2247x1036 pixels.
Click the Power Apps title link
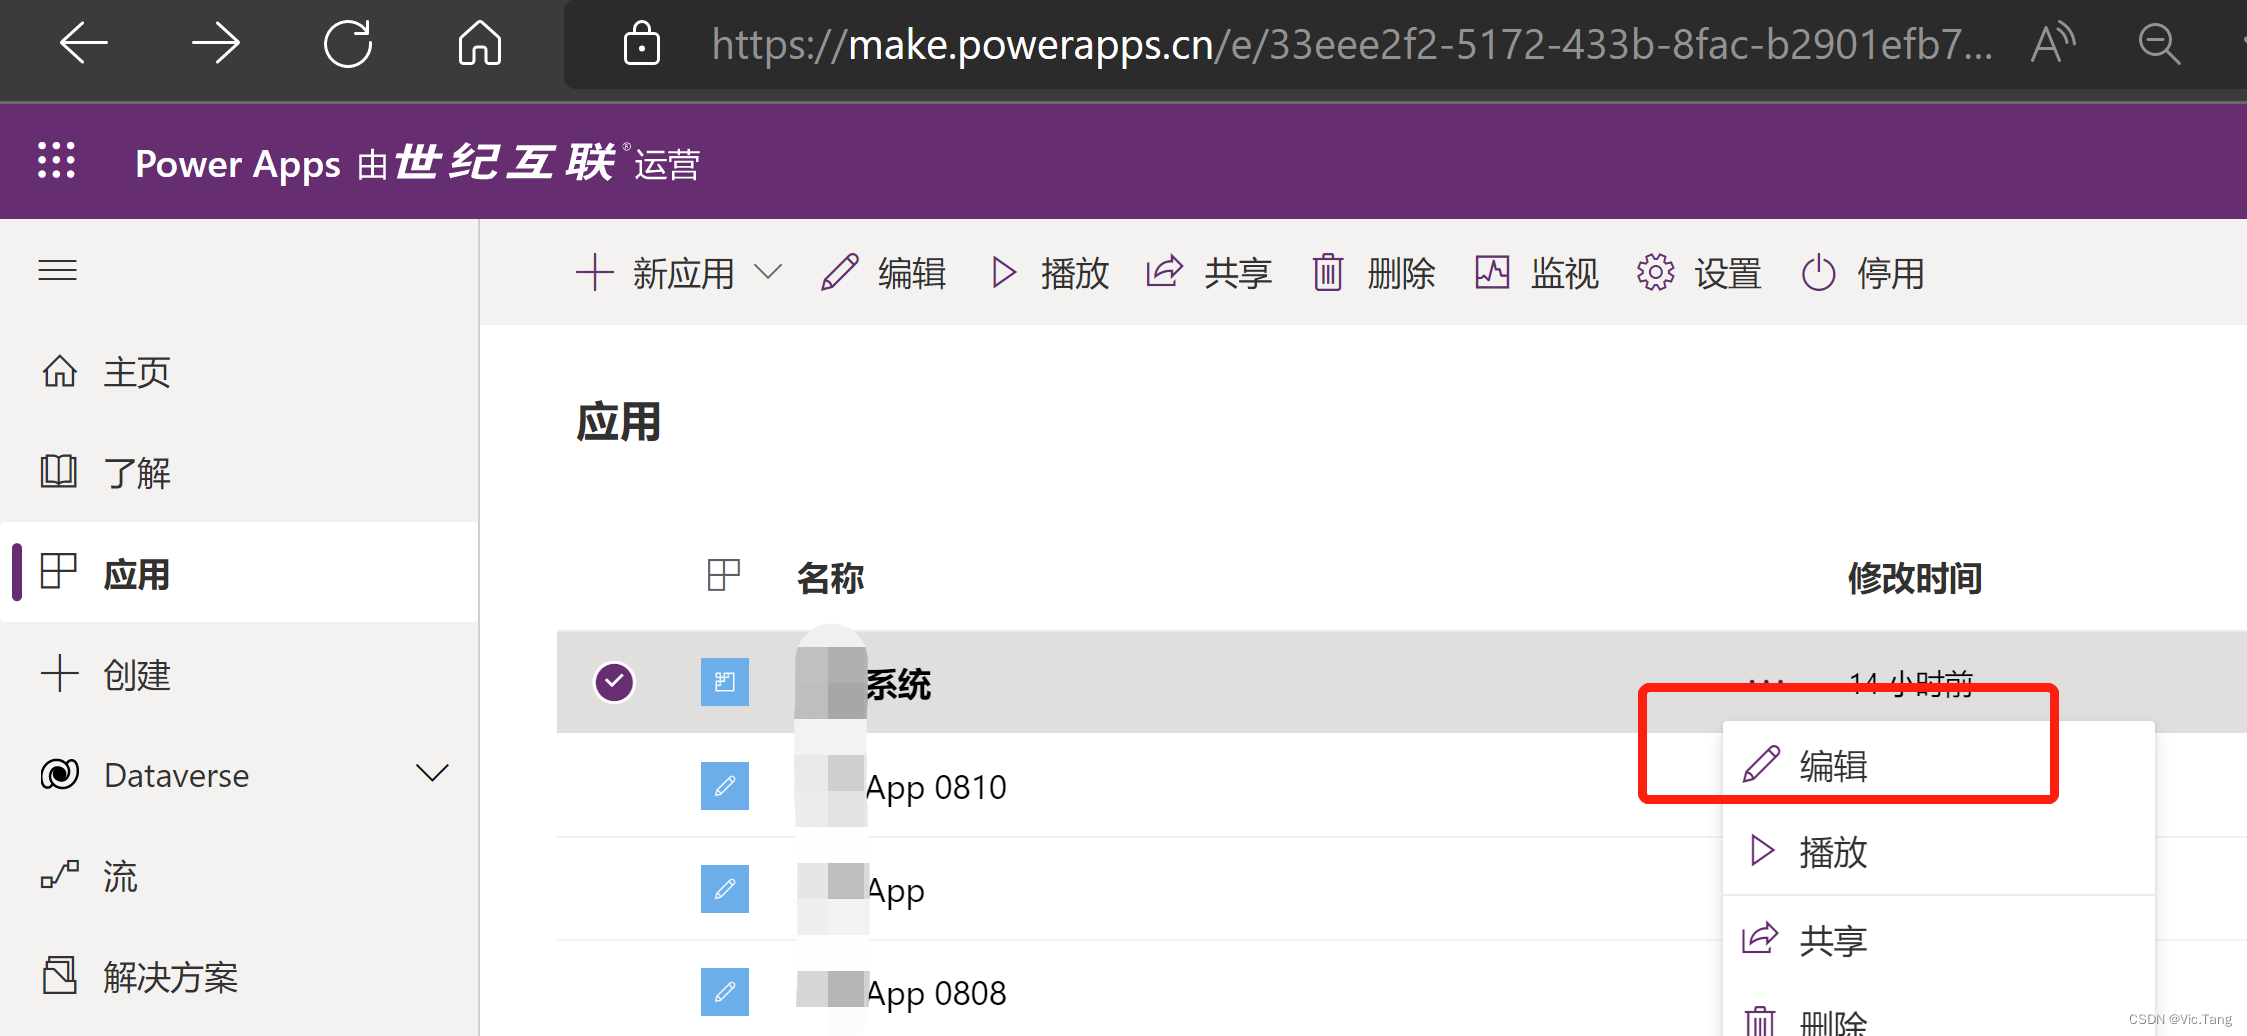(x=238, y=164)
